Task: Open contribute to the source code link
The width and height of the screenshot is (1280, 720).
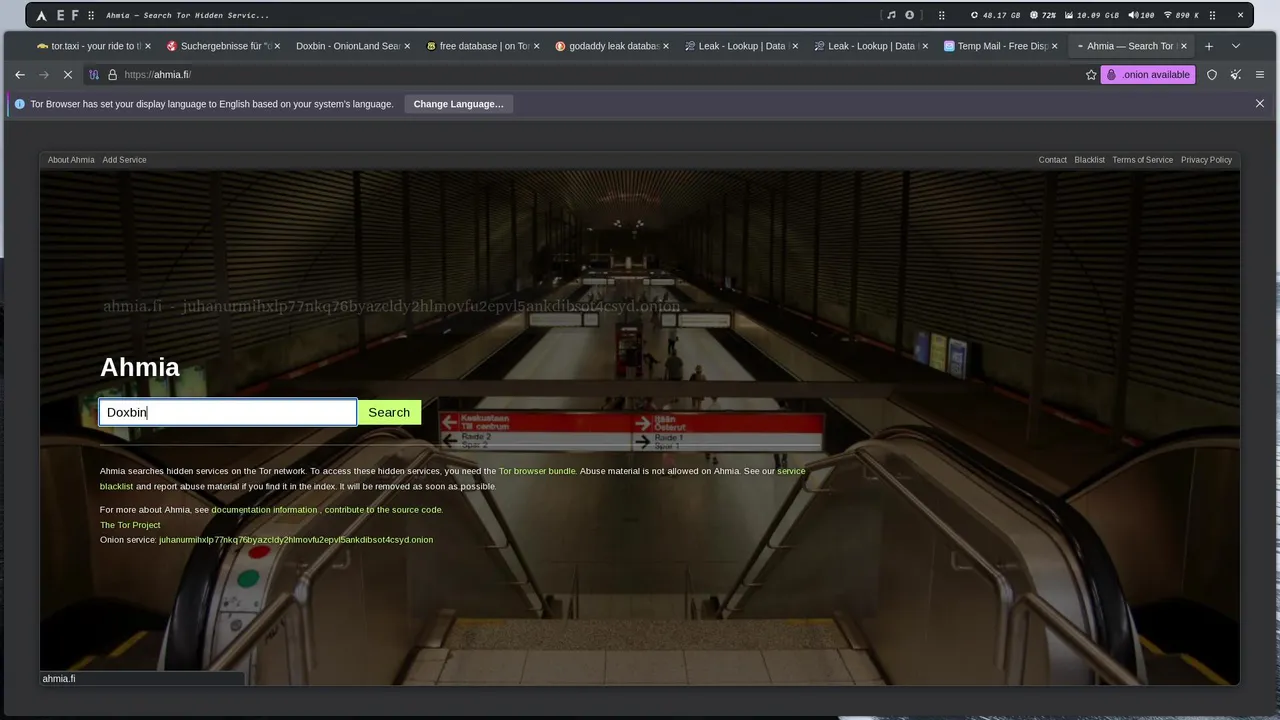Action: (383, 510)
